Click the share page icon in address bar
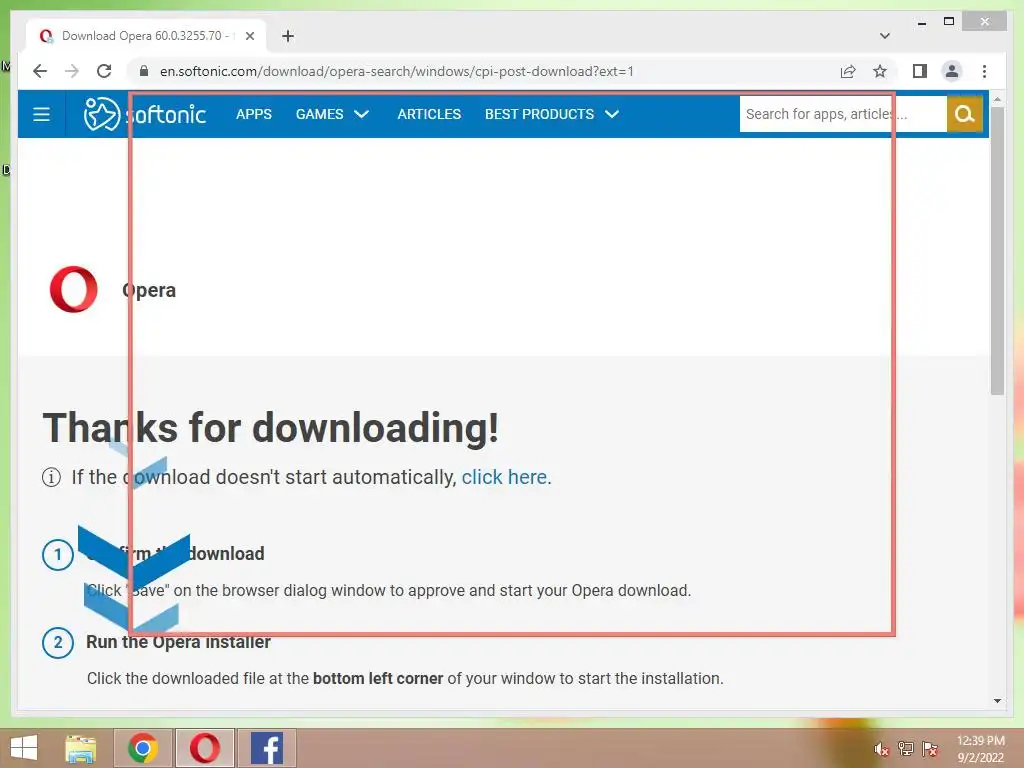Screen dimensions: 1024x768 tap(848, 71)
